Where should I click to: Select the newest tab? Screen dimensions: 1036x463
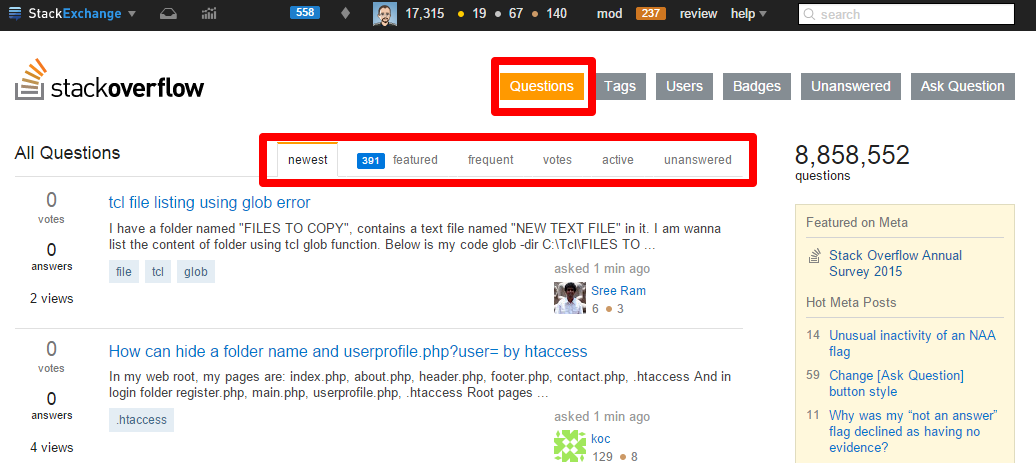pyautogui.click(x=308, y=160)
